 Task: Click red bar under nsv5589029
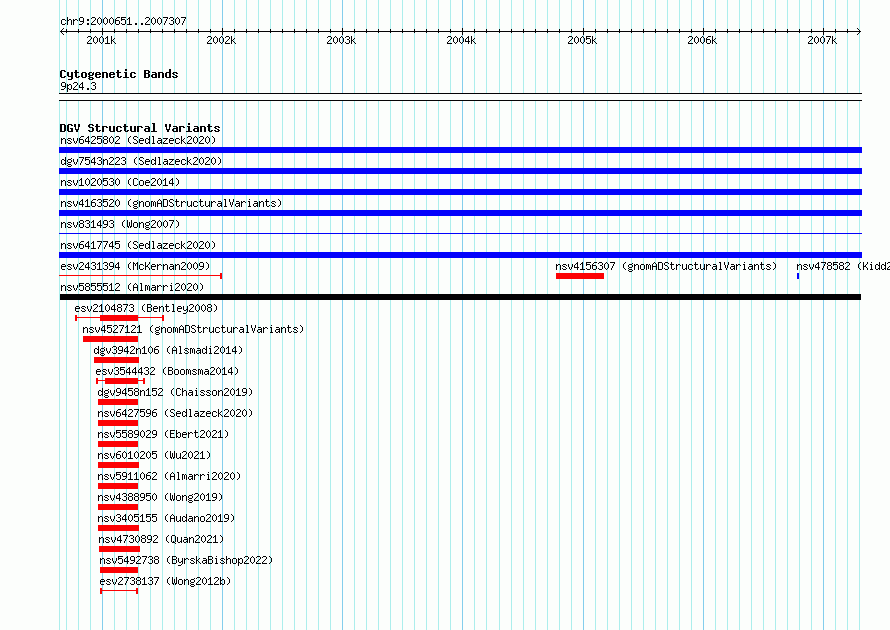[118, 444]
